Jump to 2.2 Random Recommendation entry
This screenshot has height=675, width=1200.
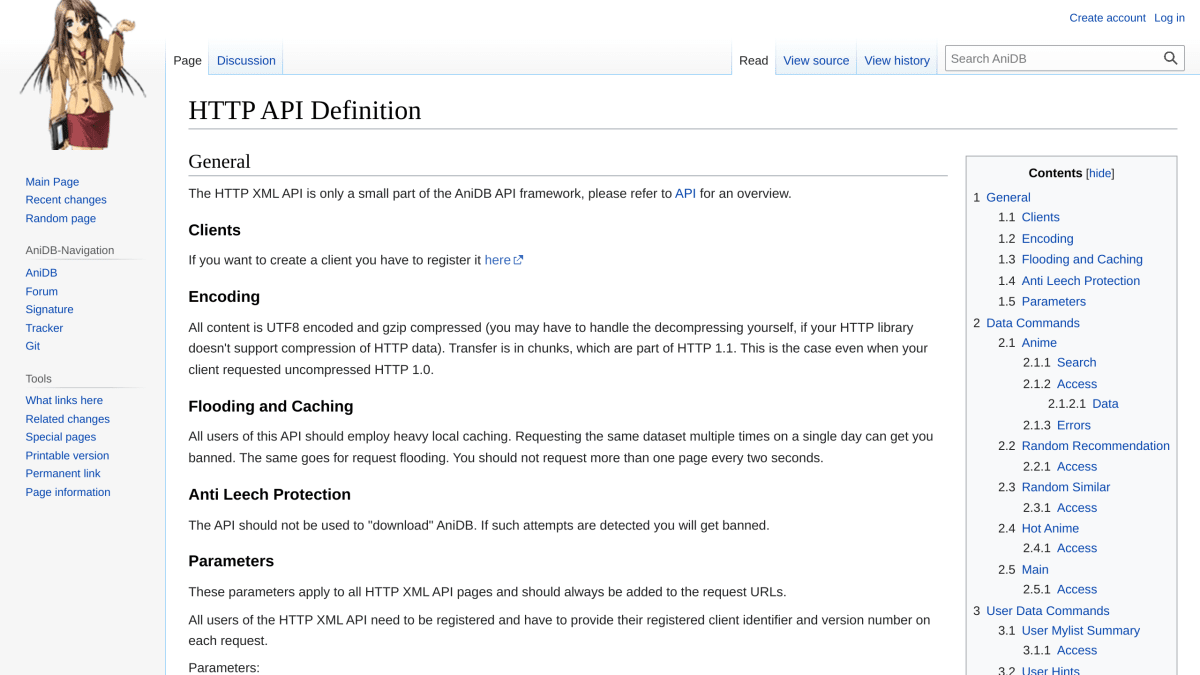pyautogui.click(x=1084, y=446)
